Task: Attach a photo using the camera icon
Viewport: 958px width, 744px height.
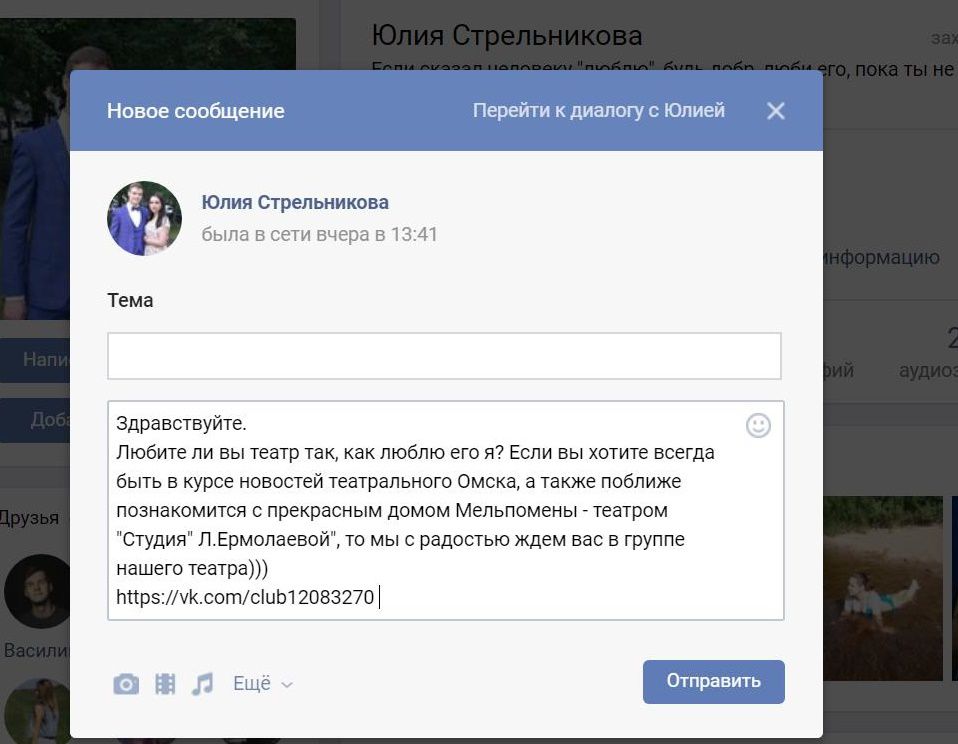Action: (126, 684)
